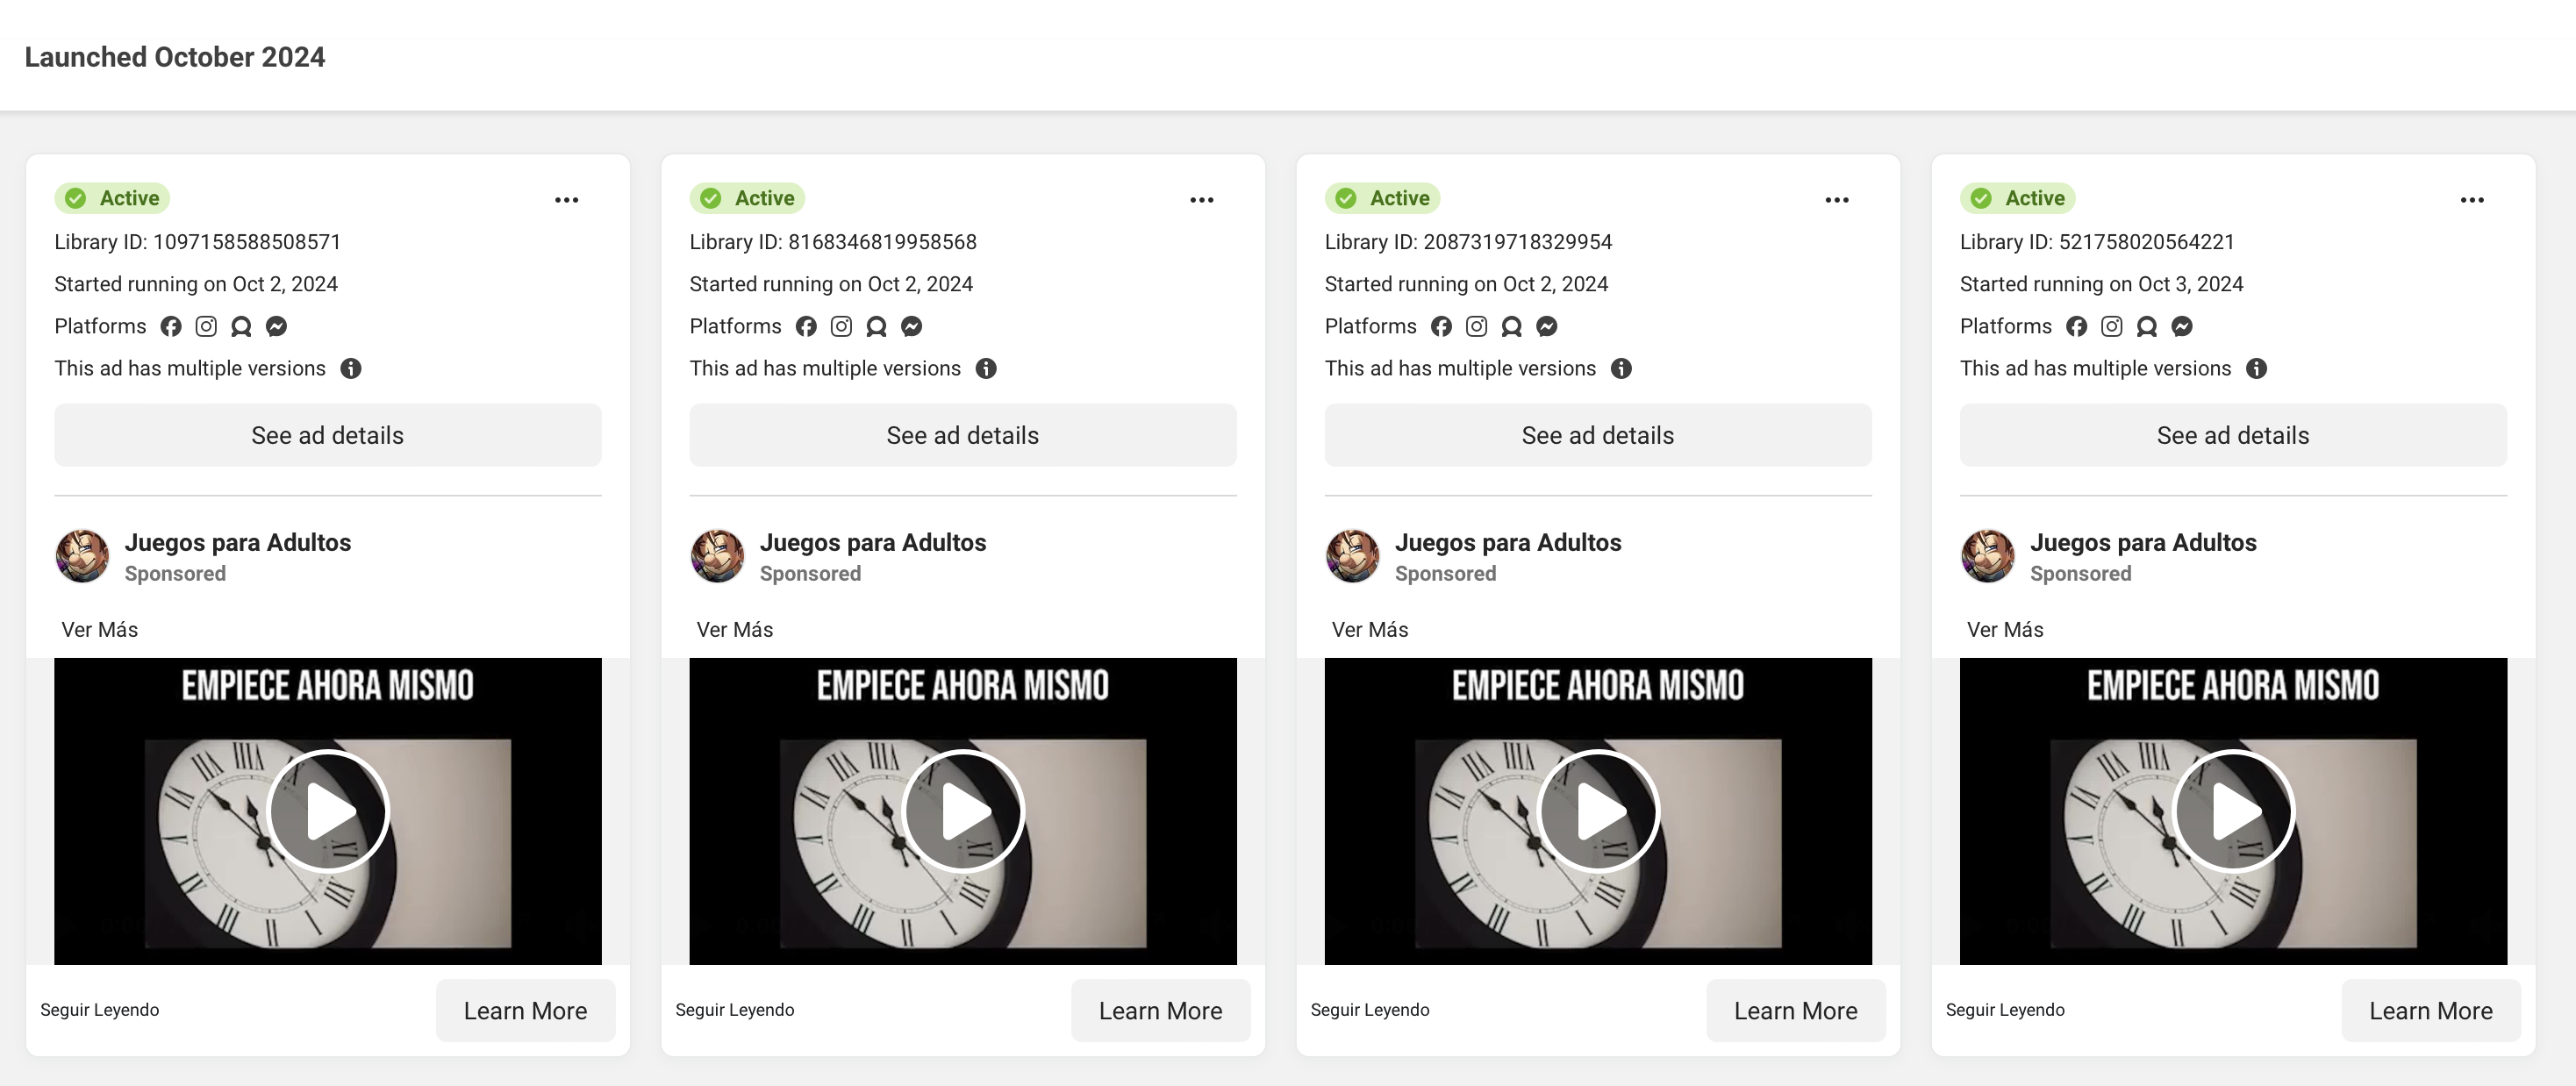Click Learn More on ad 521758020564221
This screenshot has height=1086, width=2576.
(2430, 1010)
